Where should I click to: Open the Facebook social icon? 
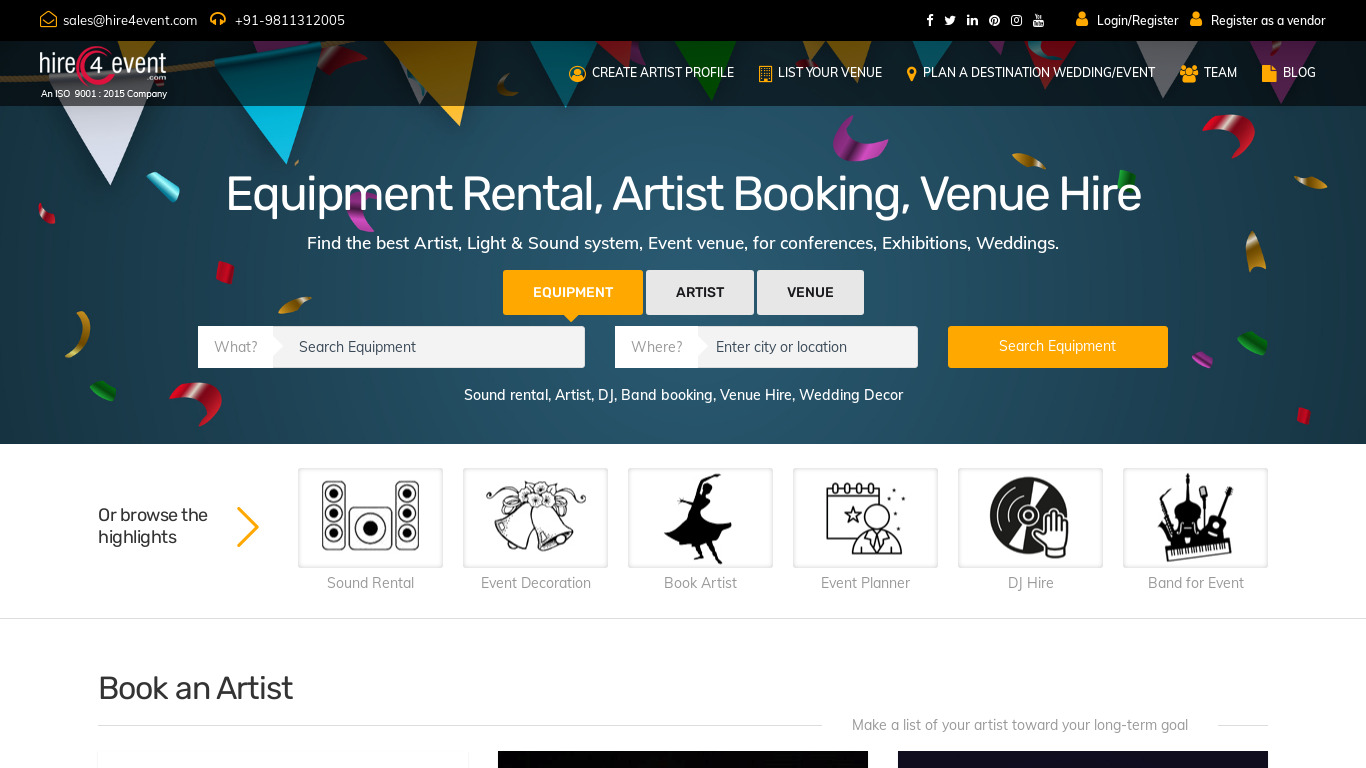(x=929, y=20)
